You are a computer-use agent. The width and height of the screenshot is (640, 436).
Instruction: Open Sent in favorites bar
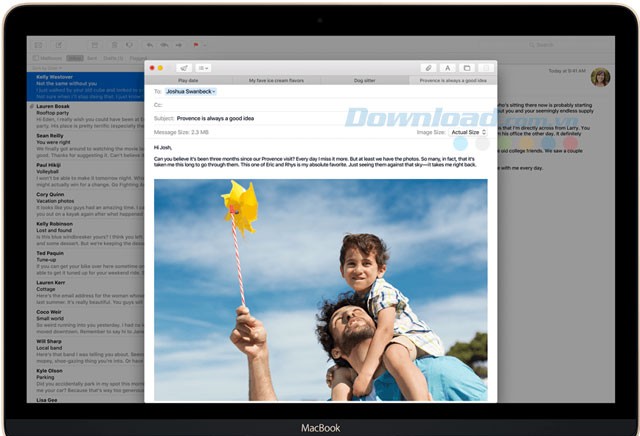click(x=92, y=58)
